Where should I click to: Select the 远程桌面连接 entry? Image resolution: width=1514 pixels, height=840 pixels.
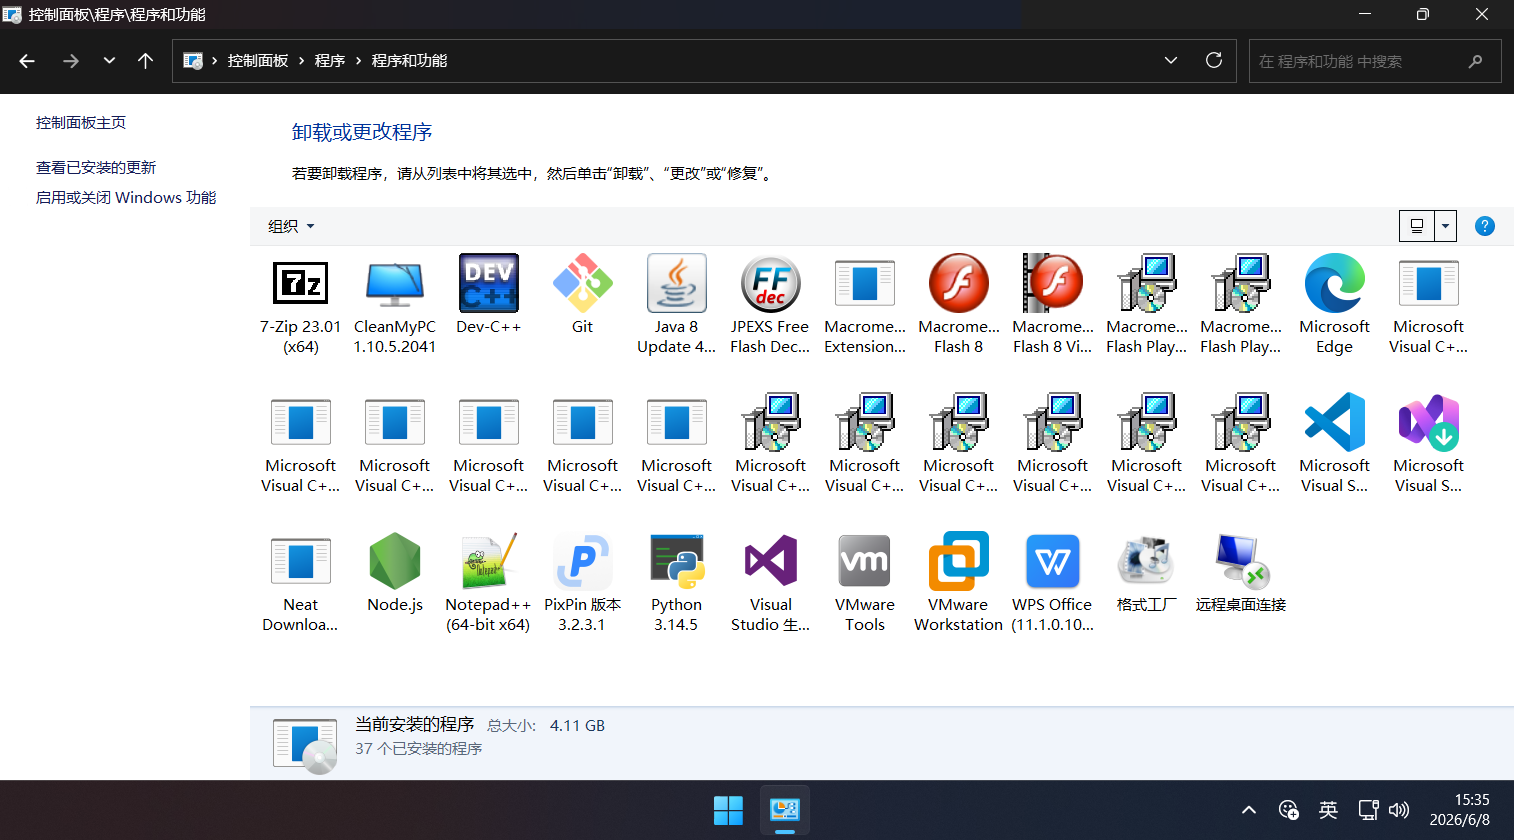click(1241, 573)
